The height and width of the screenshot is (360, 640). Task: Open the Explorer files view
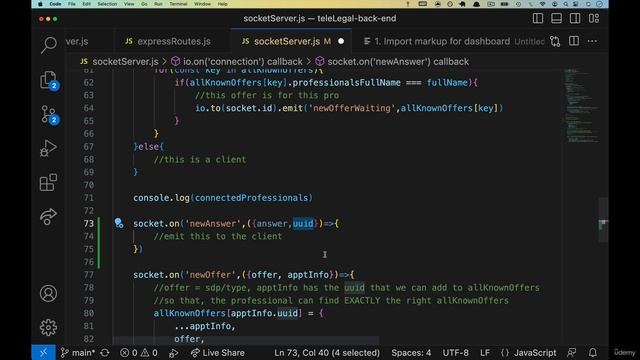tap(49, 80)
